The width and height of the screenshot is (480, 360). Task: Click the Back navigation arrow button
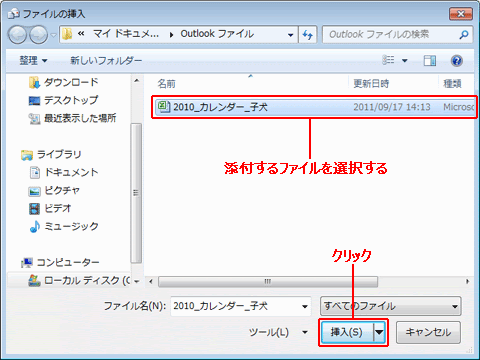tap(17, 35)
